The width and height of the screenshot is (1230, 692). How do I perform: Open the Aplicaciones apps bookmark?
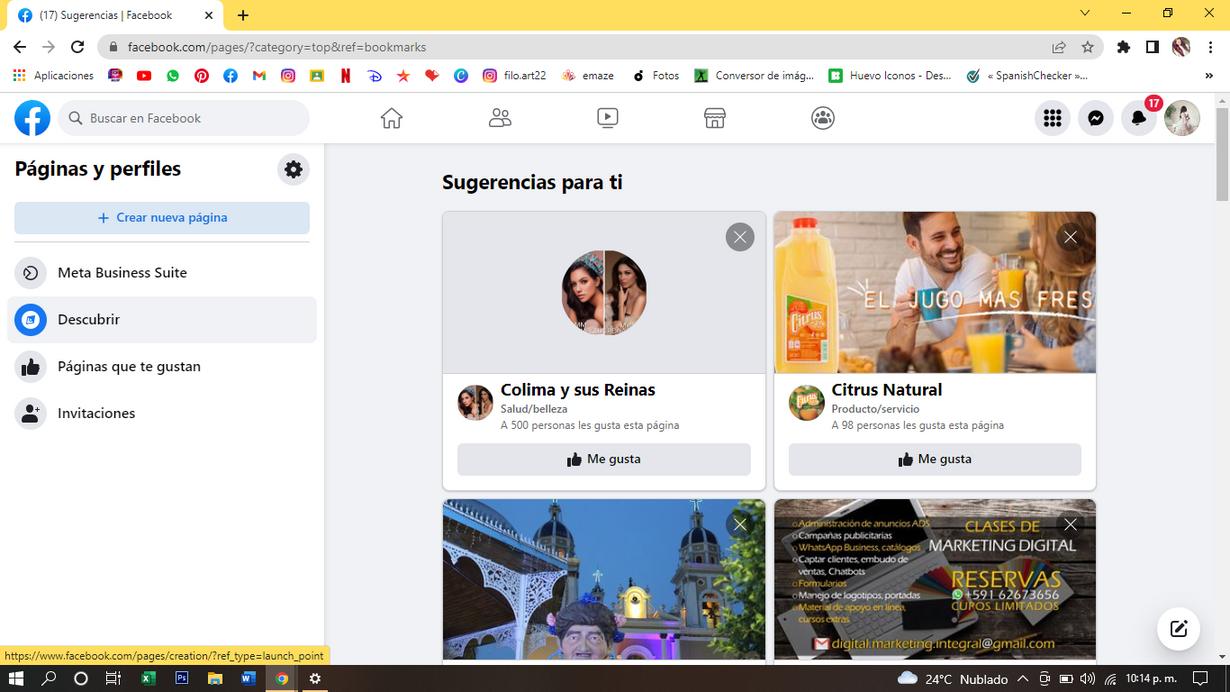coord(53,75)
